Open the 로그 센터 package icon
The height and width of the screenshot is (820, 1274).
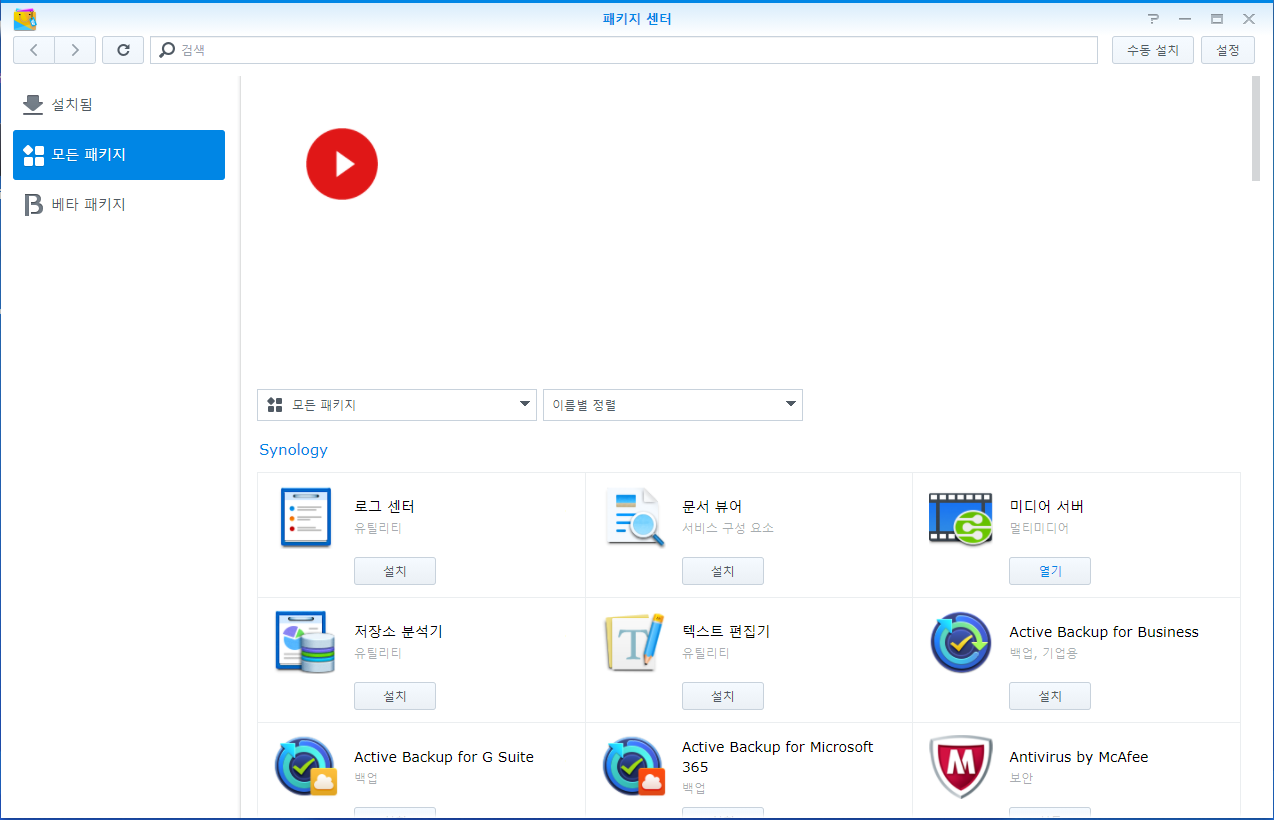coord(305,517)
